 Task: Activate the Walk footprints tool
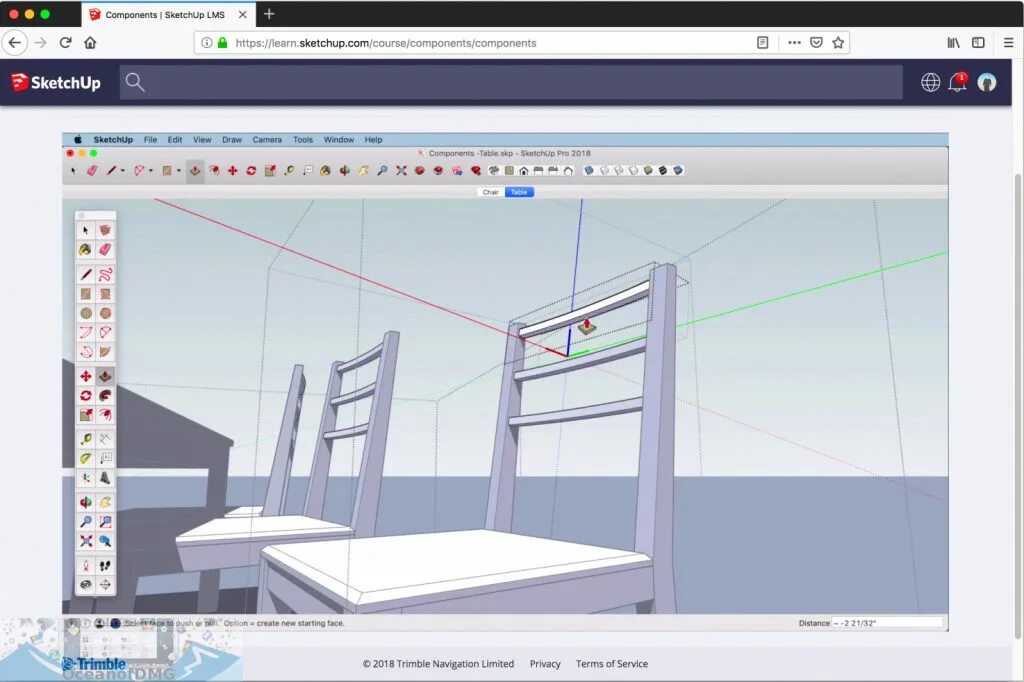[104, 565]
